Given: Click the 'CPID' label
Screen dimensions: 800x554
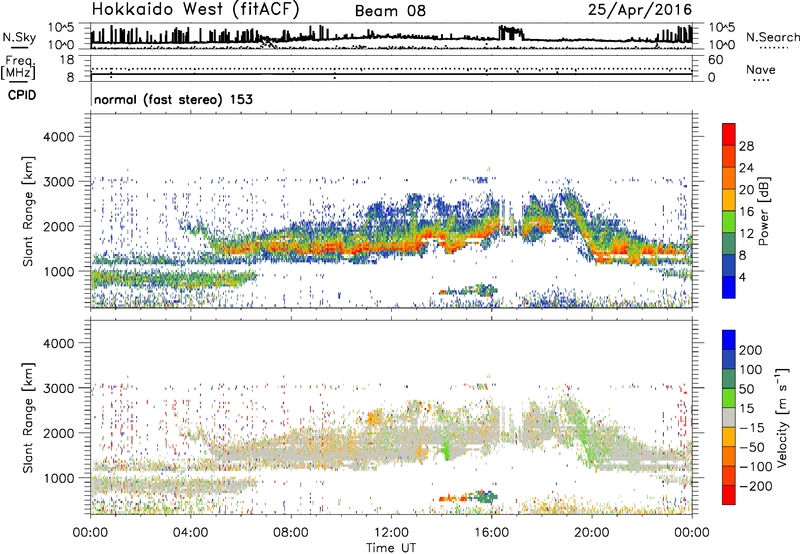Looking at the screenshot, I should coord(22,95).
